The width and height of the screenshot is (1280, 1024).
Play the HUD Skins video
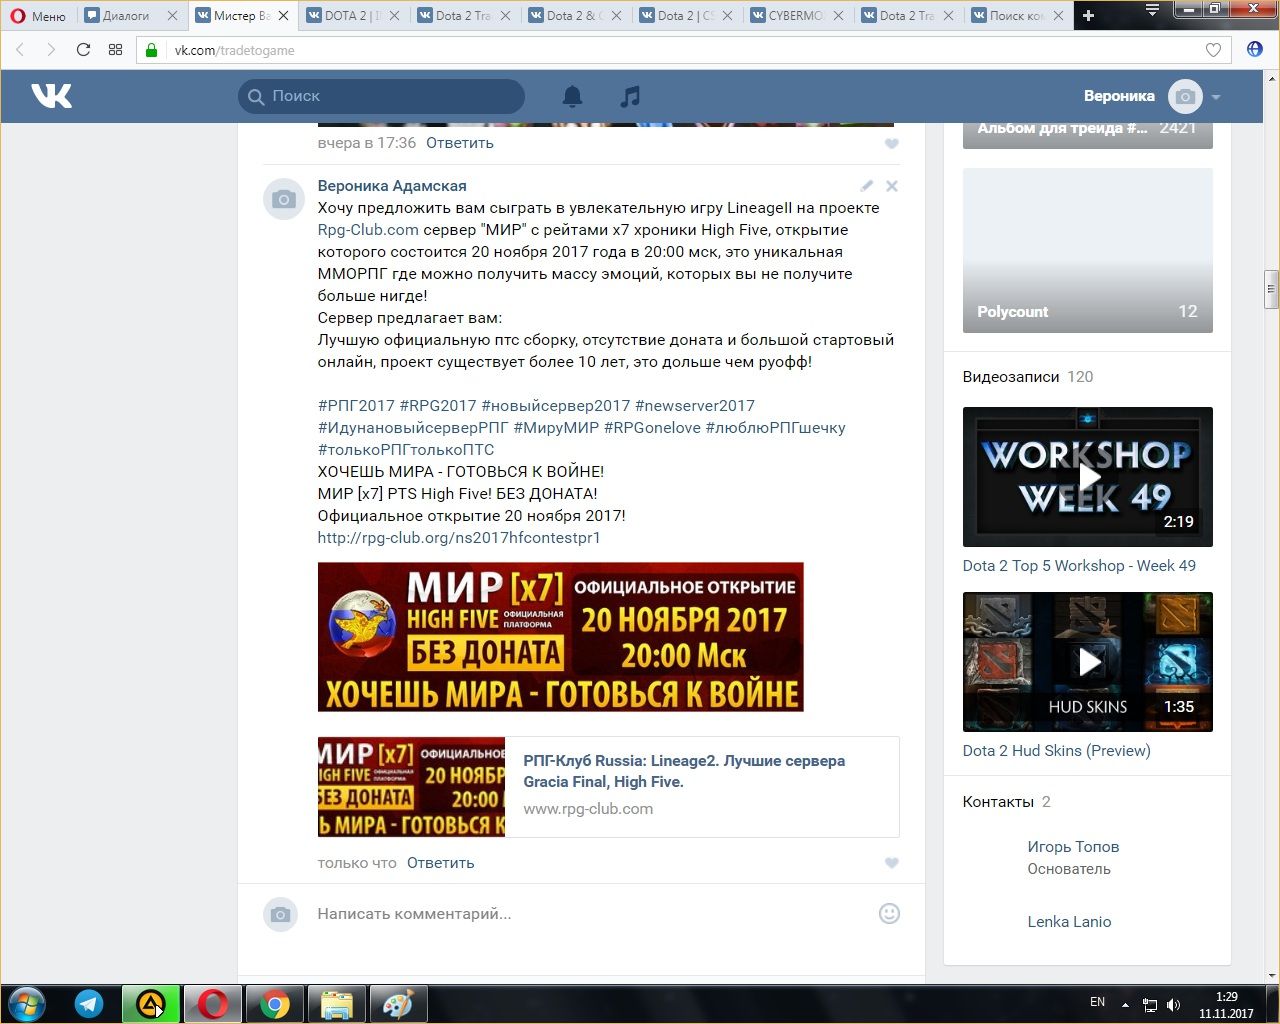[x=1088, y=662]
